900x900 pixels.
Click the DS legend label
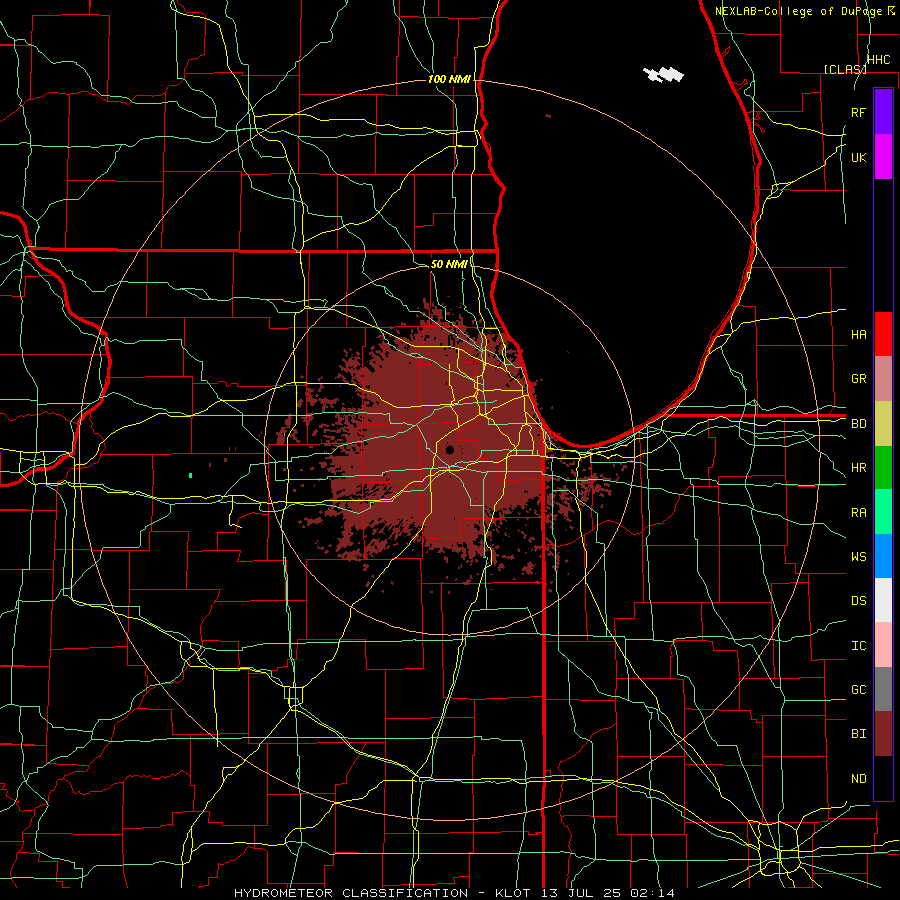click(858, 600)
